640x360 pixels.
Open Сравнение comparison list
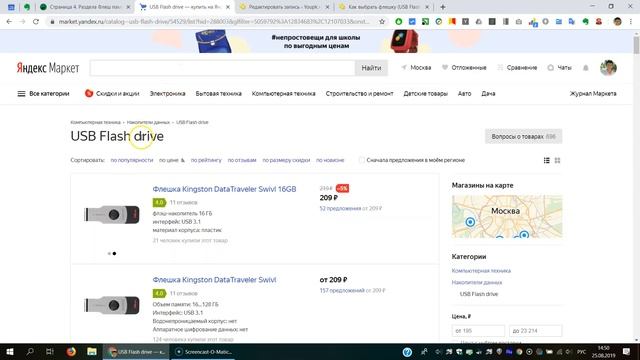point(517,68)
